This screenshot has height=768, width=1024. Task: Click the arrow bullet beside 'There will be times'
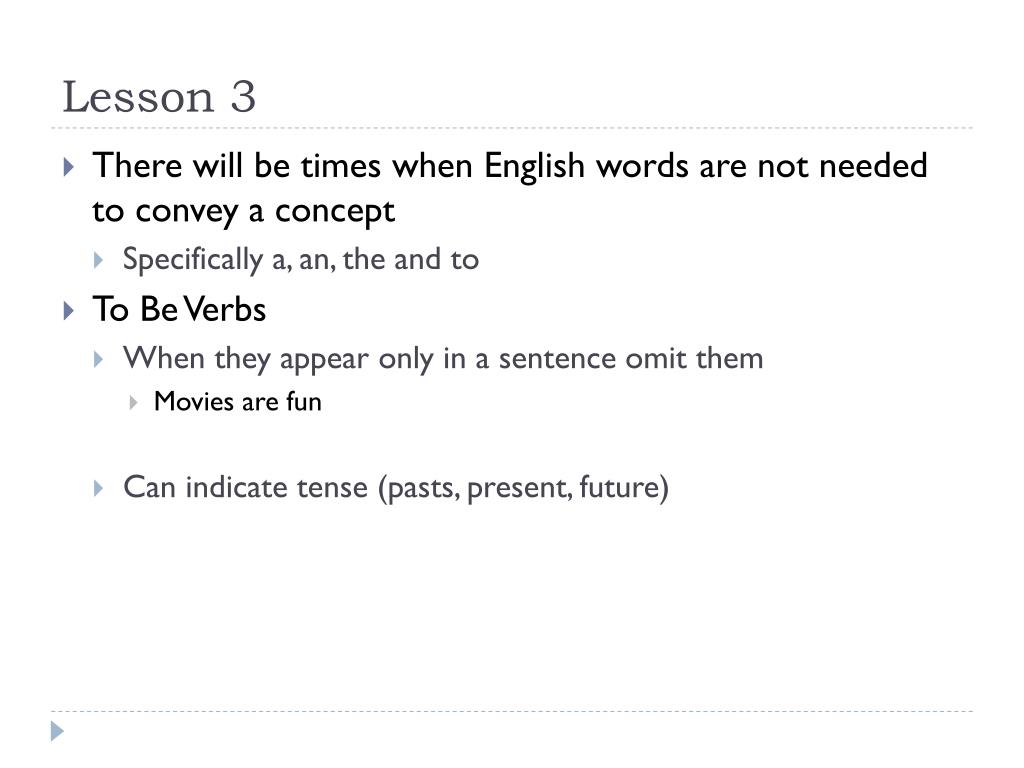click(x=69, y=167)
